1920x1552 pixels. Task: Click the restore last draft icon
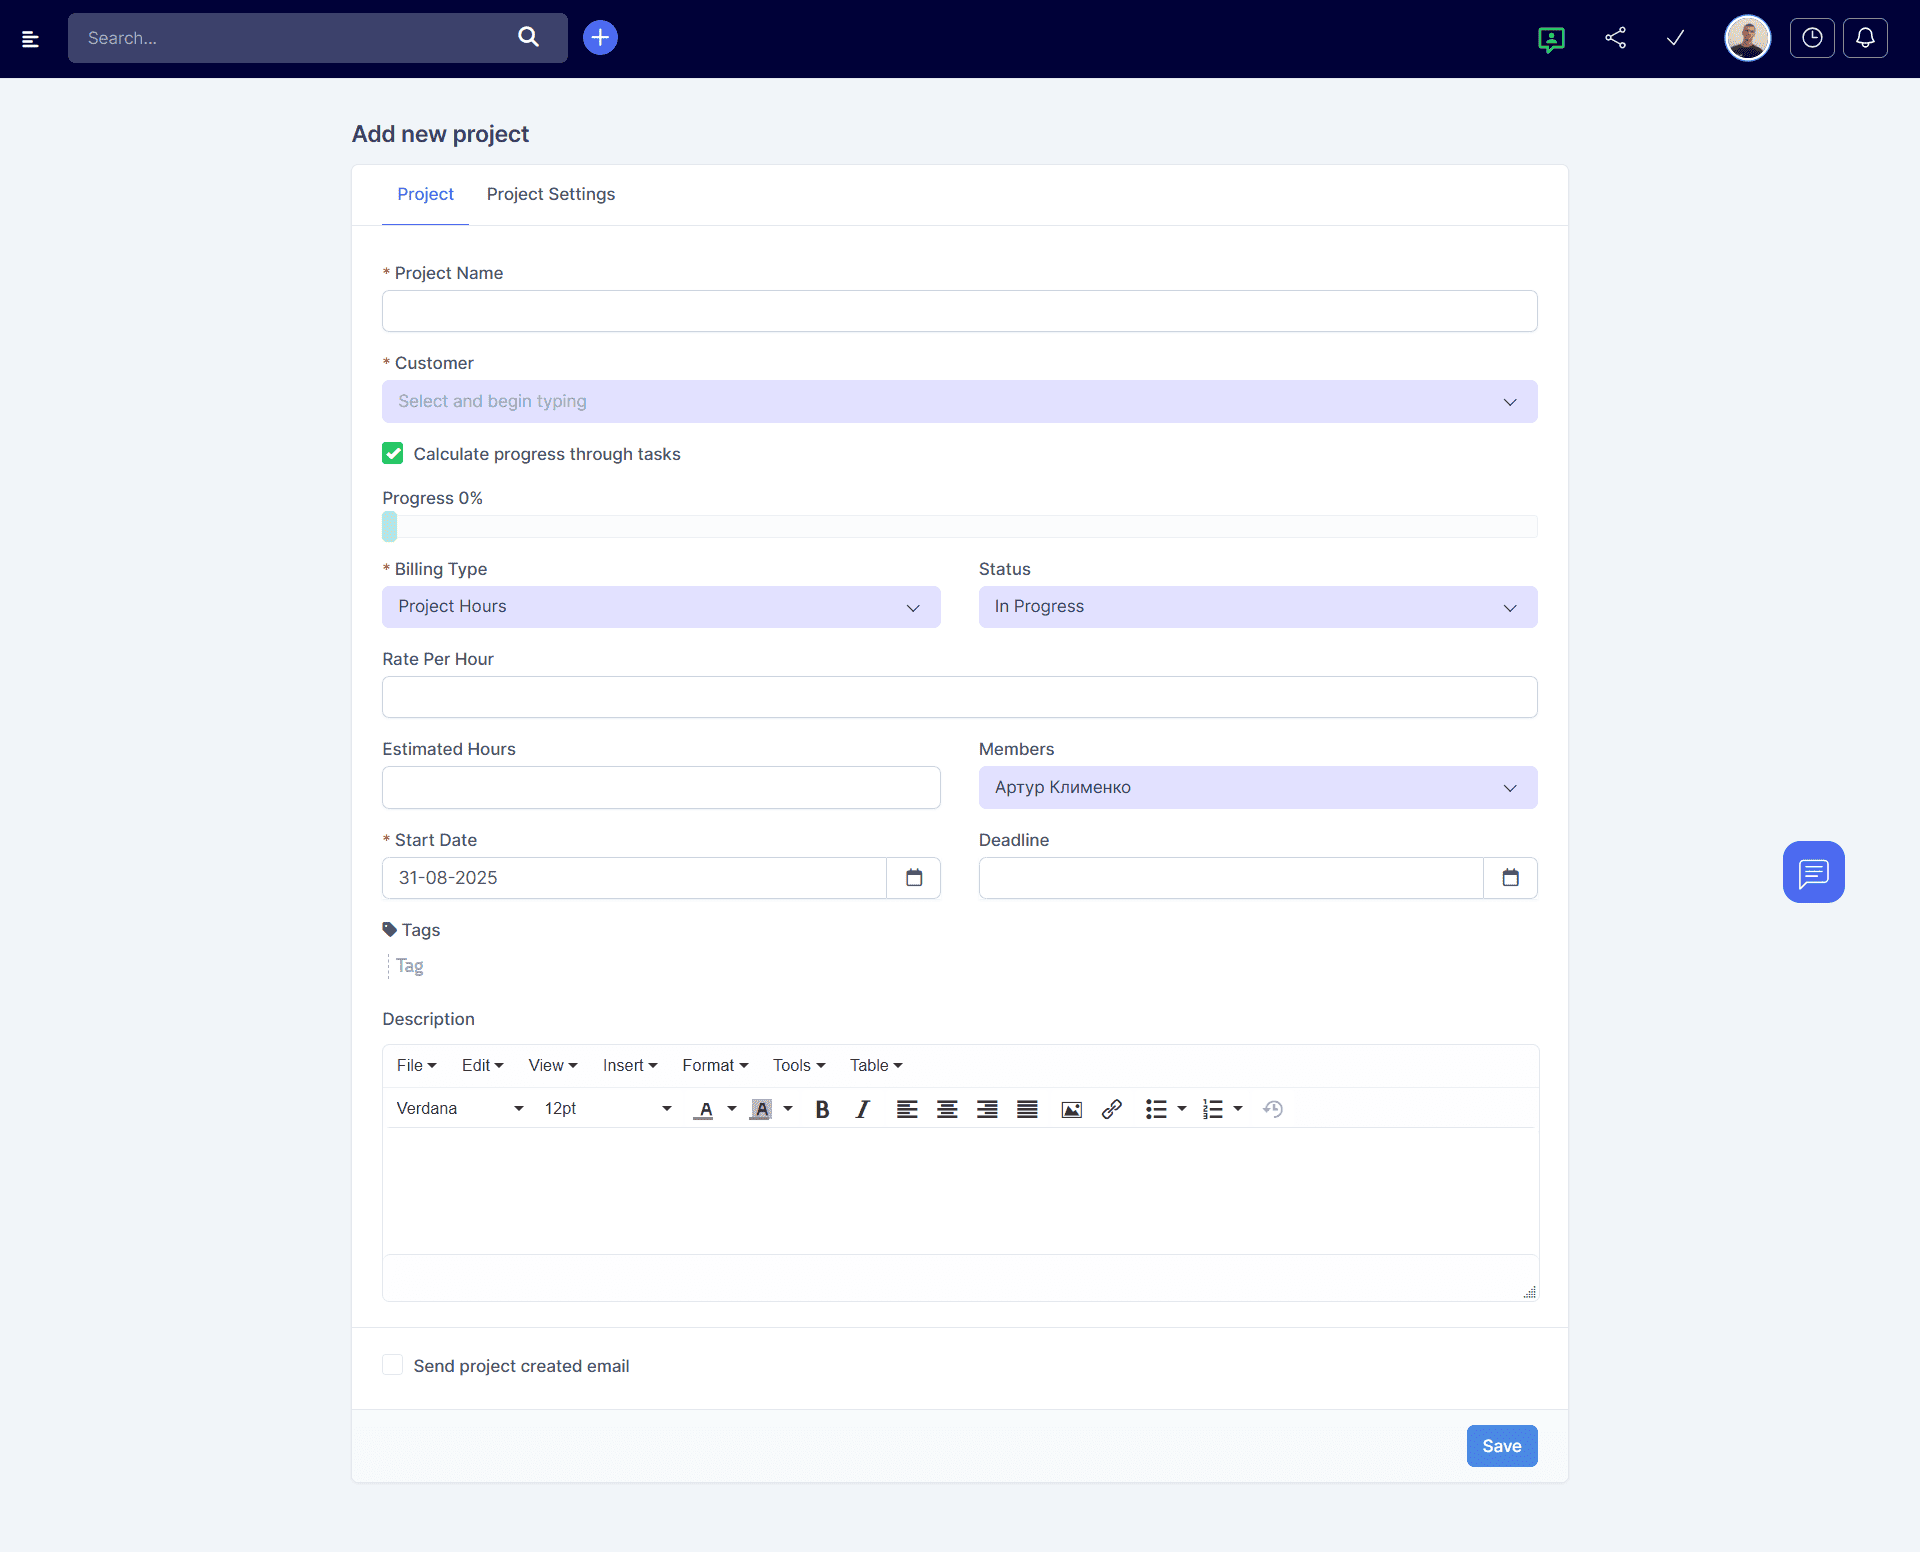1273,1109
